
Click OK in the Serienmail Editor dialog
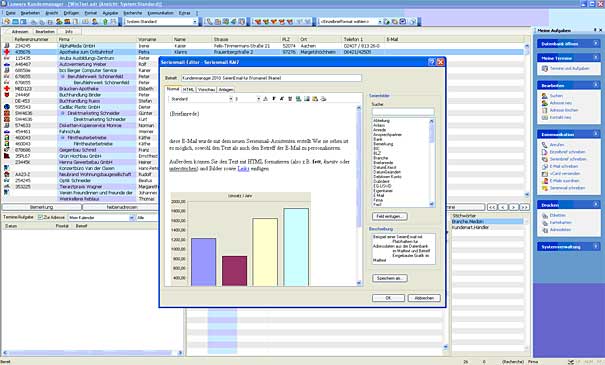tap(388, 298)
